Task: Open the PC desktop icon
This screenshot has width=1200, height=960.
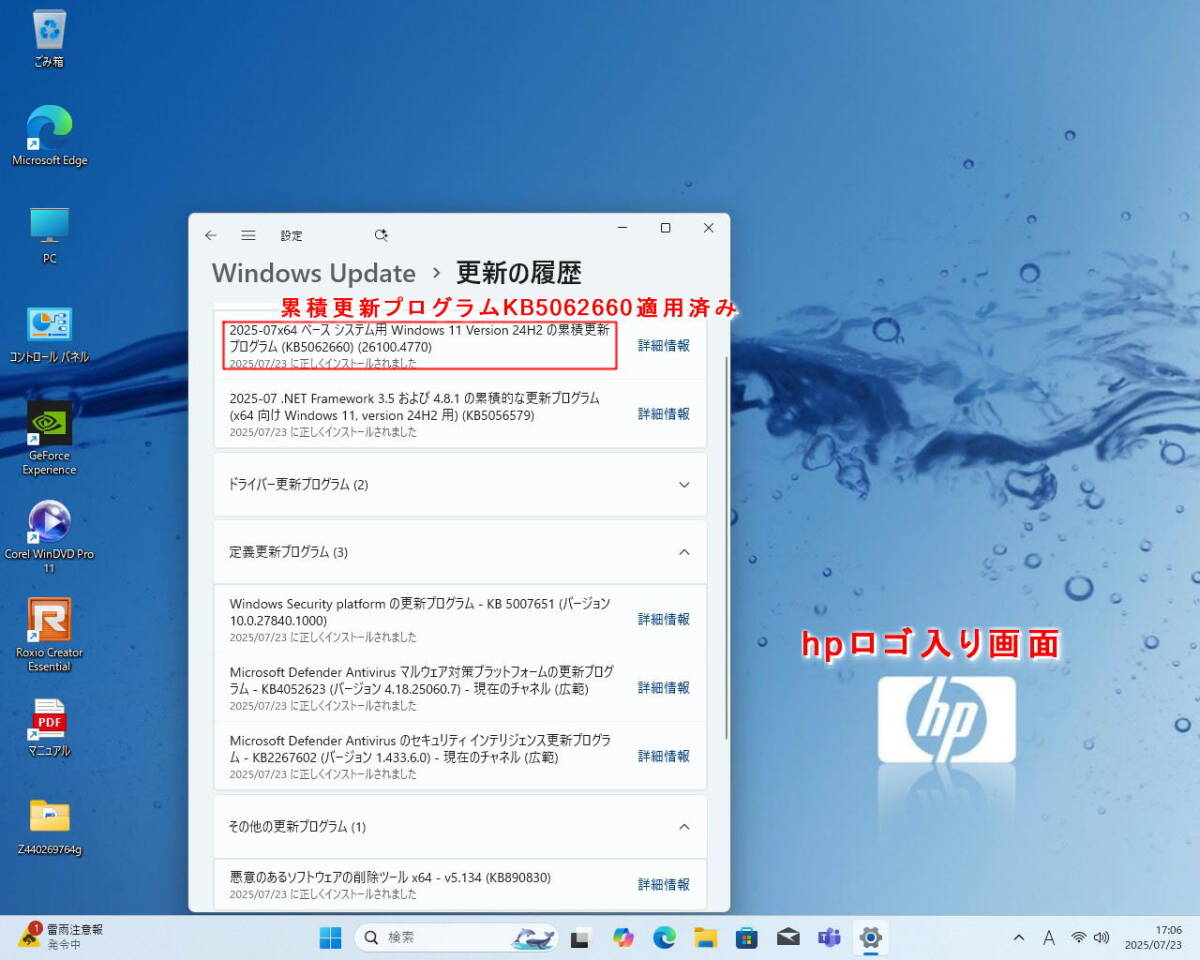Action: (49, 236)
